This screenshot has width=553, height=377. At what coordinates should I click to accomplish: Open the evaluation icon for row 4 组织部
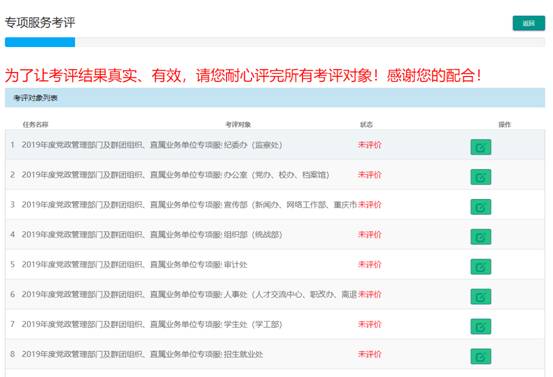click(481, 237)
